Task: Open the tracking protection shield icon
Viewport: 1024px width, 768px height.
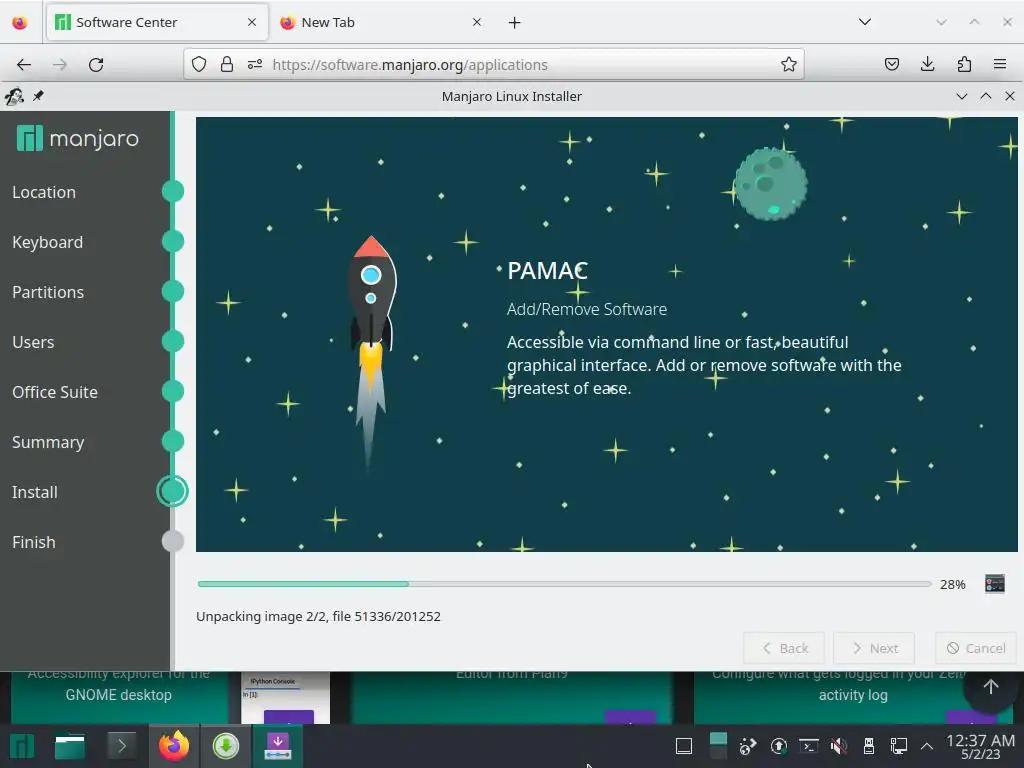Action: pos(199,64)
